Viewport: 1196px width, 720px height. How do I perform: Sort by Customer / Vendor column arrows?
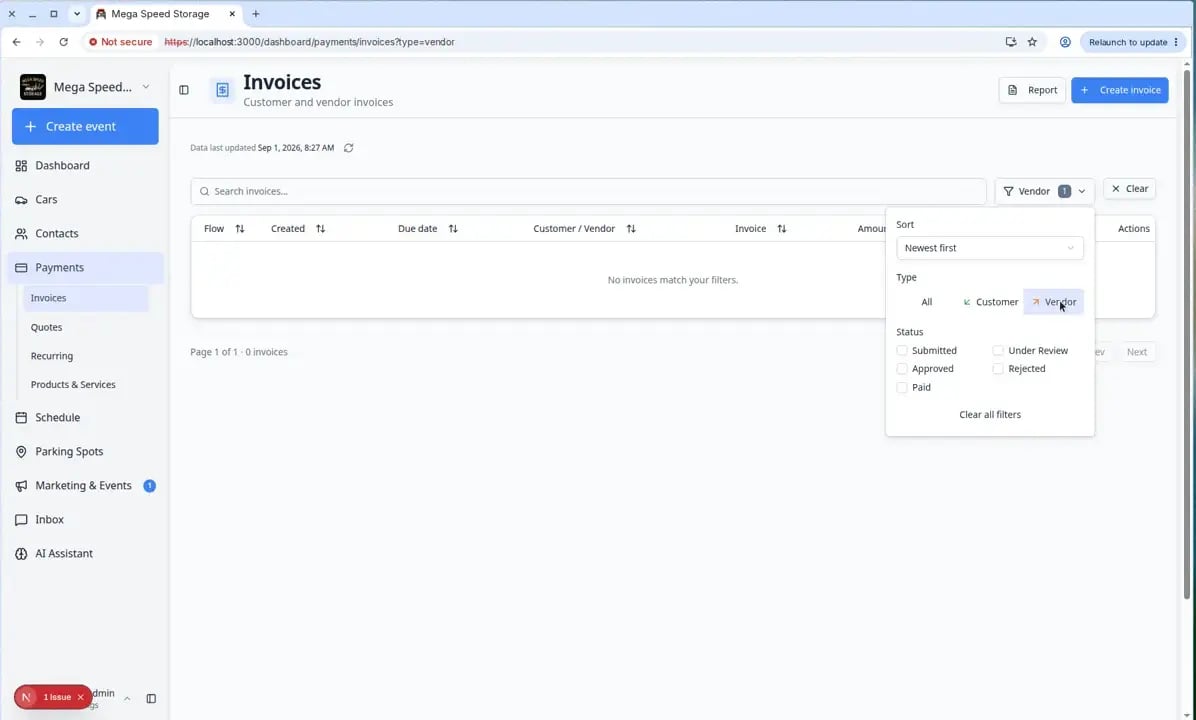tap(631, 229)
